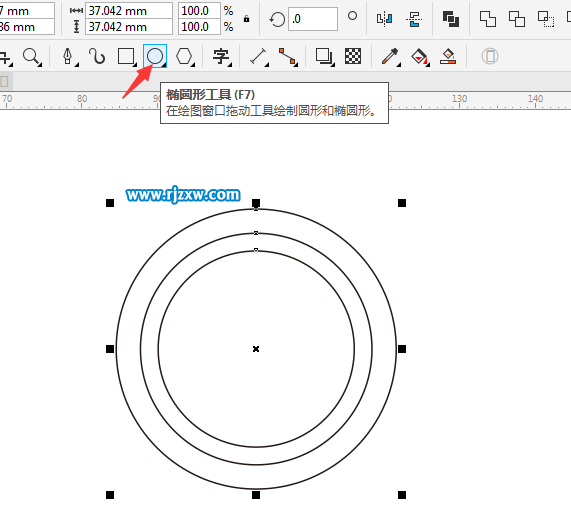Screen dimensions: 571x525
Task: Click the top-left selection handle
Action: [110, 203]
